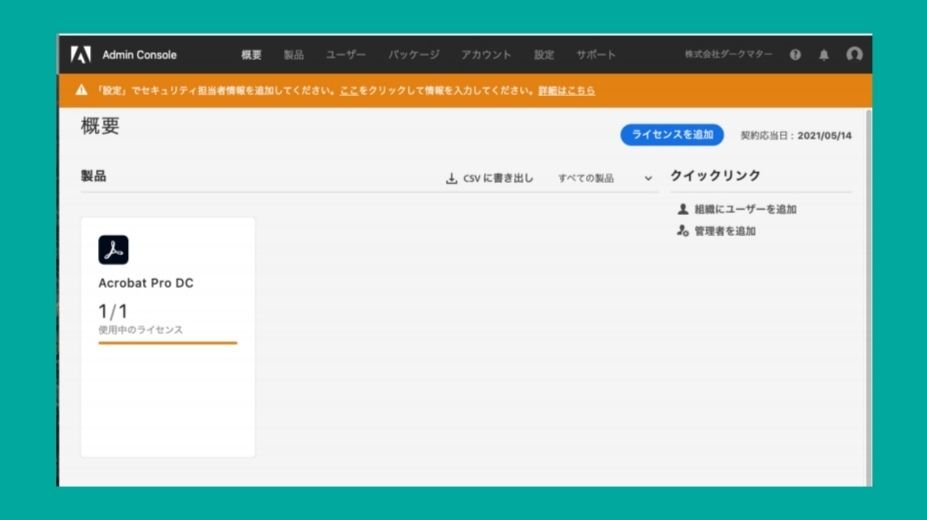Image resolution: width=927 pixels, height=520 pixels.
Task: Open notifications bell icon
Action: click(824, 55)
